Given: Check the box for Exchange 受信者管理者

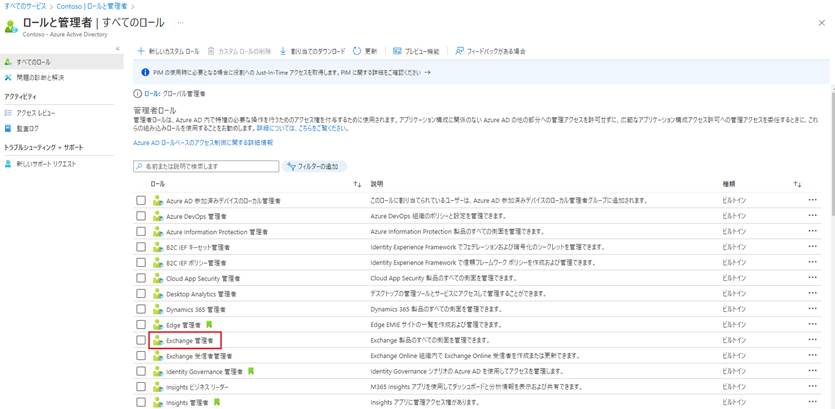Looking at the screenshot, I should point(141,355).
